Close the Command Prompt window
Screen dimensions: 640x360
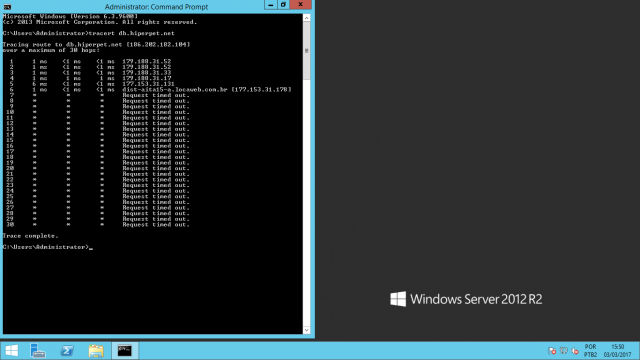point(300,4)
